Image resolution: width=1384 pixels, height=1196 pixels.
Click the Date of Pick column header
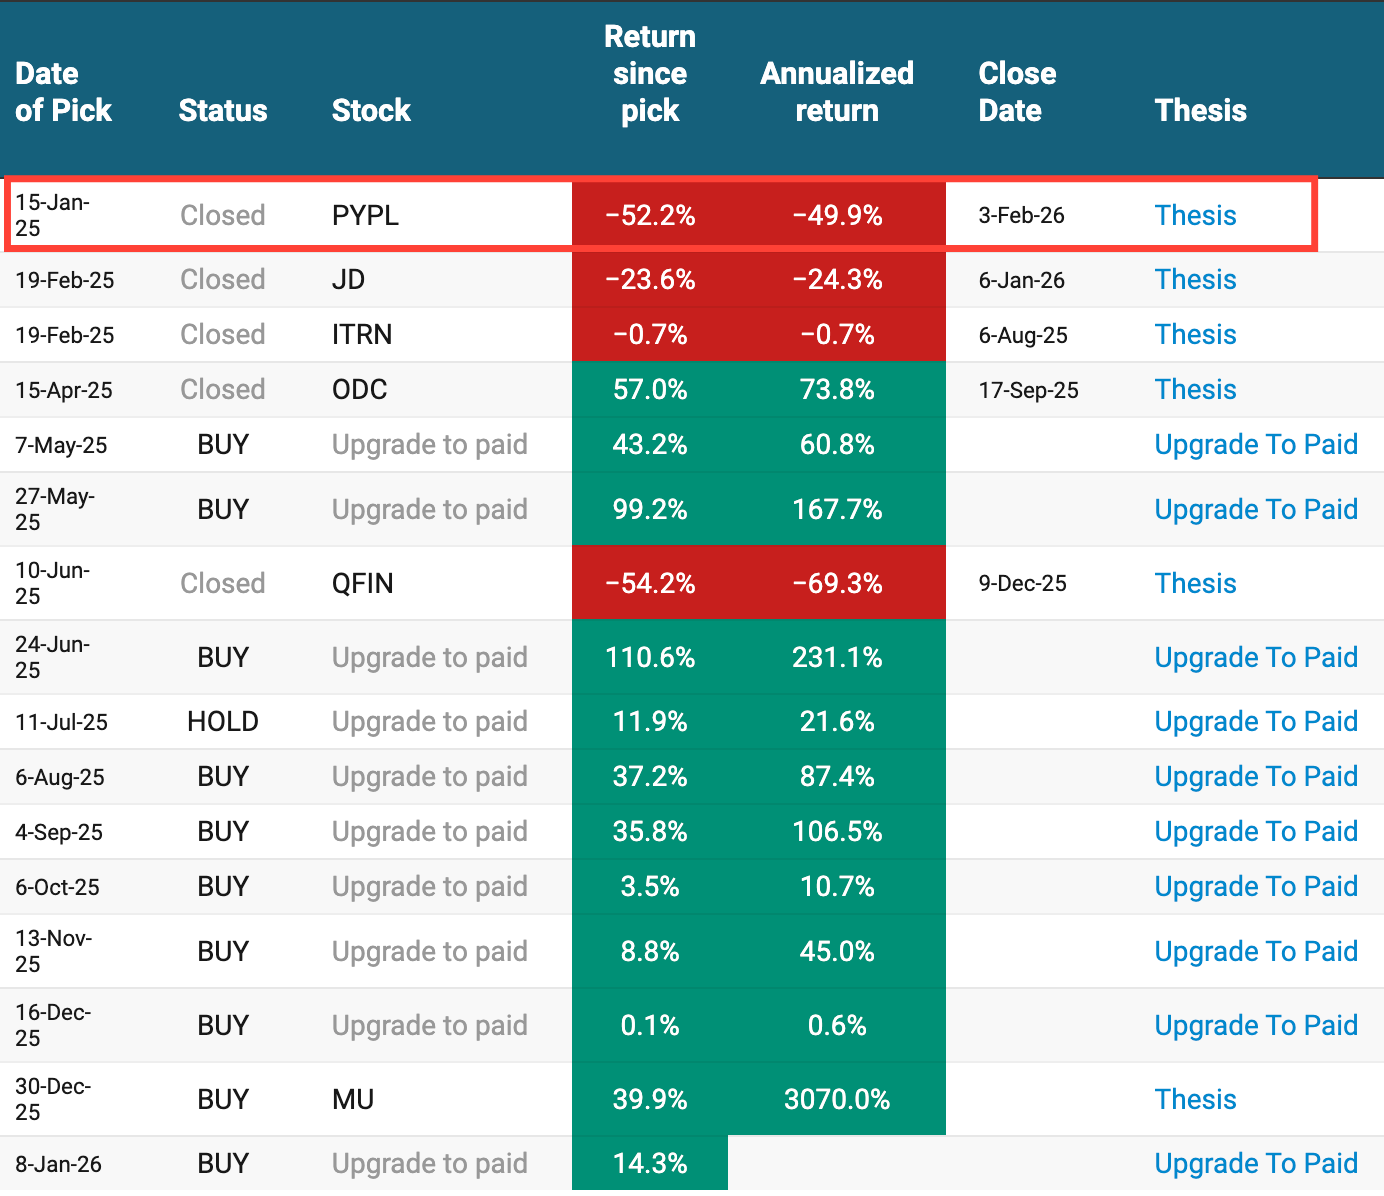(63, 91)
